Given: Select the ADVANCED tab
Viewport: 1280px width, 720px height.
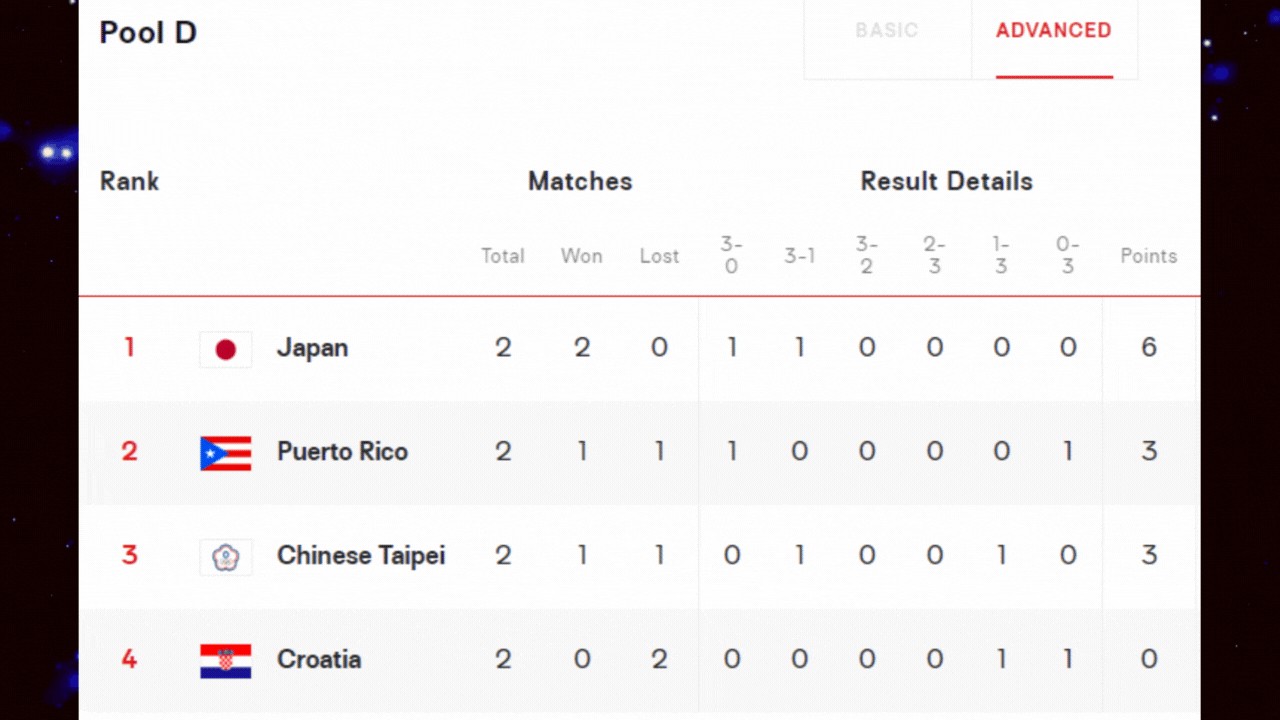Looking at the screenshot, I should click(x=1054, y=31).
